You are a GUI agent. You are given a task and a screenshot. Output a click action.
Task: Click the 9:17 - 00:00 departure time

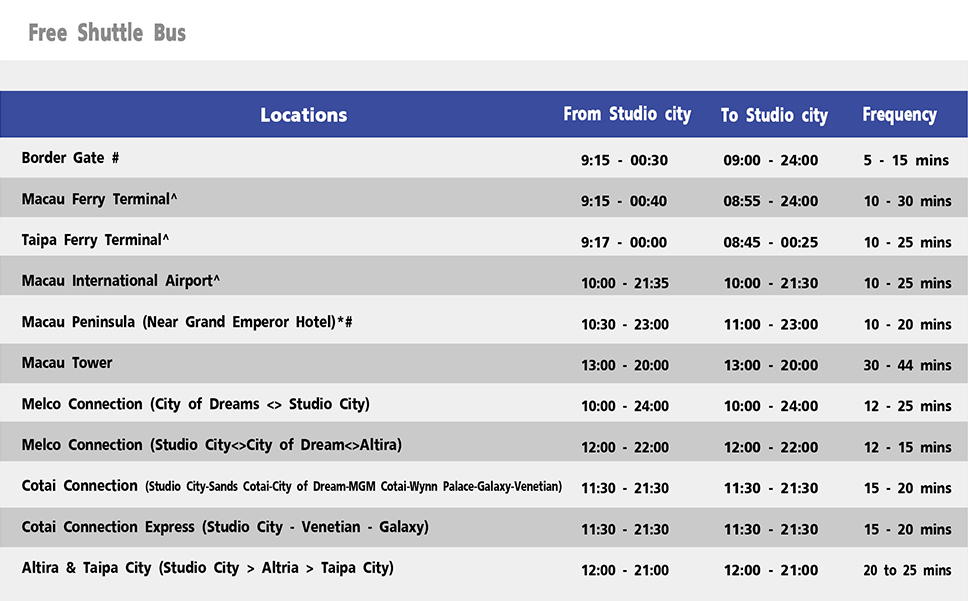pos(624,242)
